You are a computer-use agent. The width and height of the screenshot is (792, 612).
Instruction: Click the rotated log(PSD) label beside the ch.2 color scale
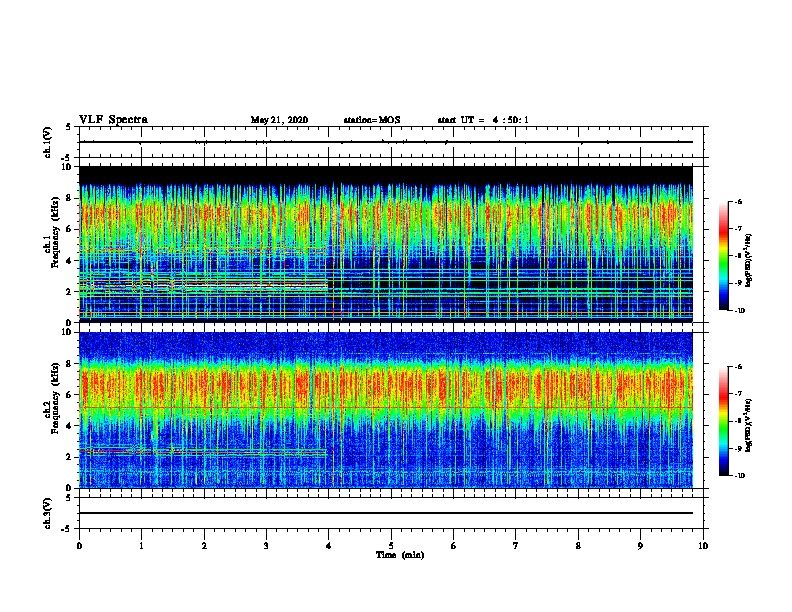(749, 425)
